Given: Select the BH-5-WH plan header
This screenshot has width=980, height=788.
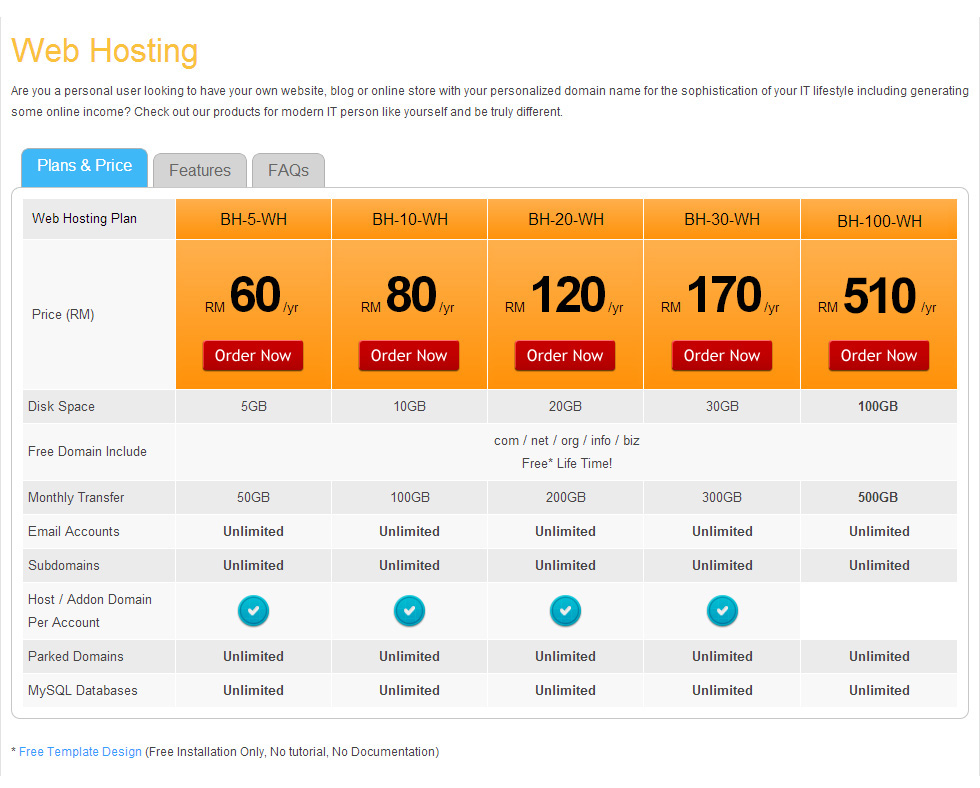Looking at the screenshot, I should [253, 220].
